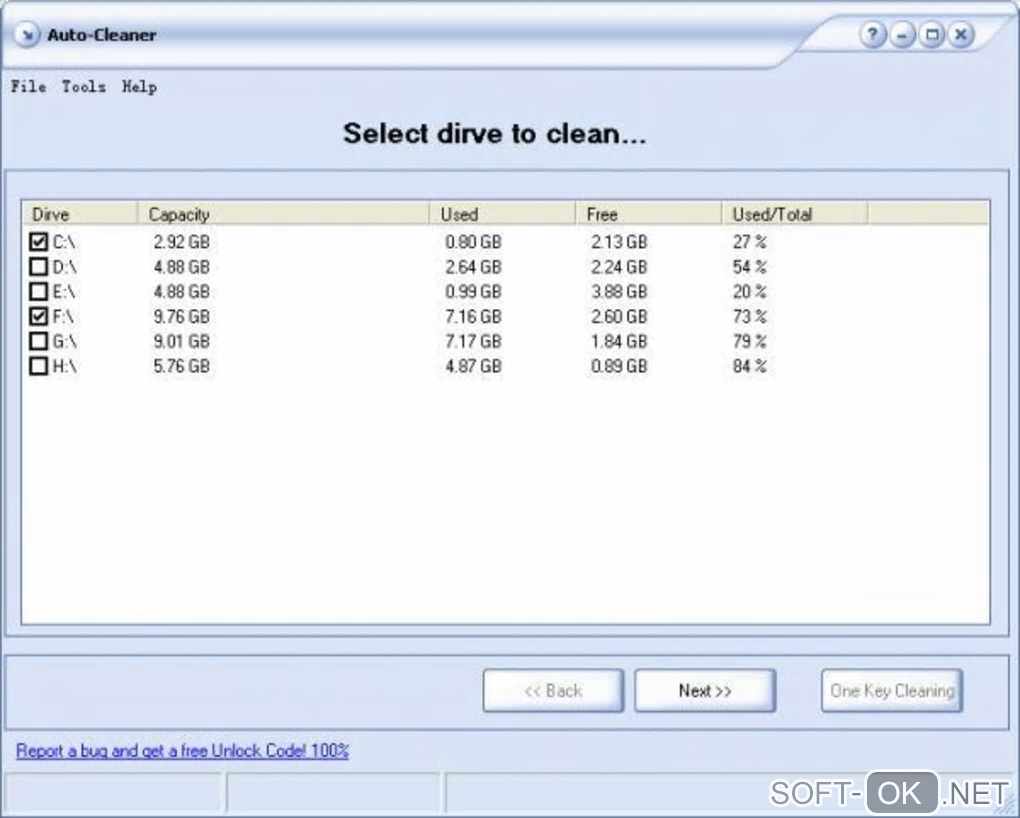Open the Tools menu
The height and width of the screenshot is (818, 1020).
click(83, 87)
